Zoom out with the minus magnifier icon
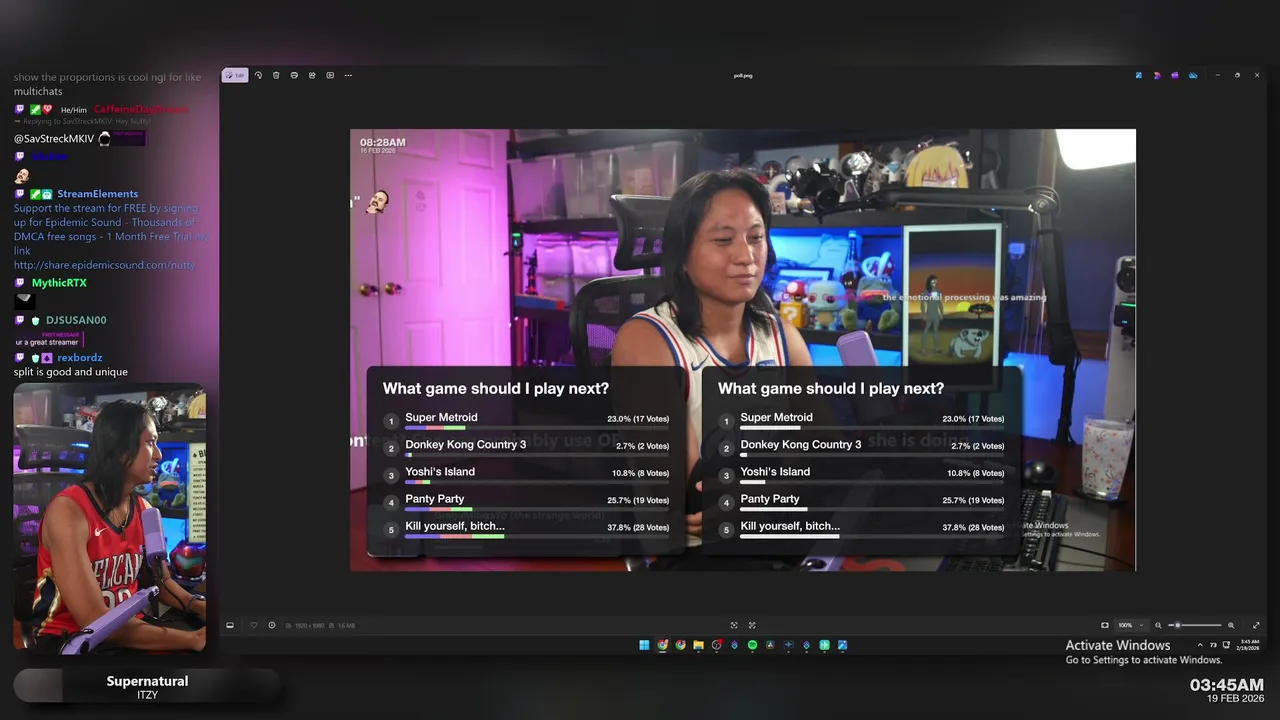 (1158, 625)
